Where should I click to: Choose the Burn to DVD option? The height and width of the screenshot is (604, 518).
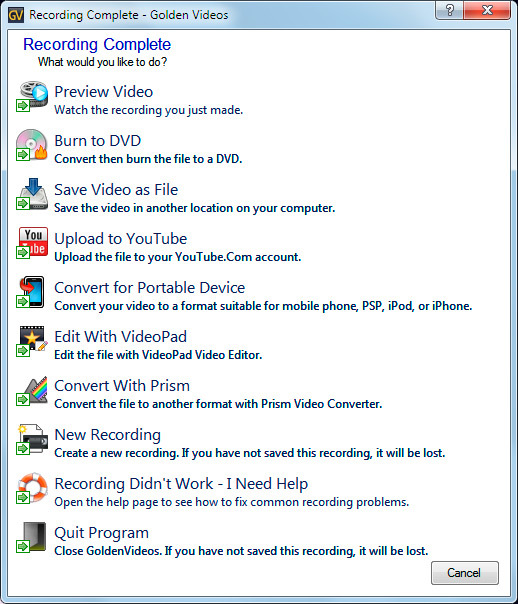click(97, 141)
